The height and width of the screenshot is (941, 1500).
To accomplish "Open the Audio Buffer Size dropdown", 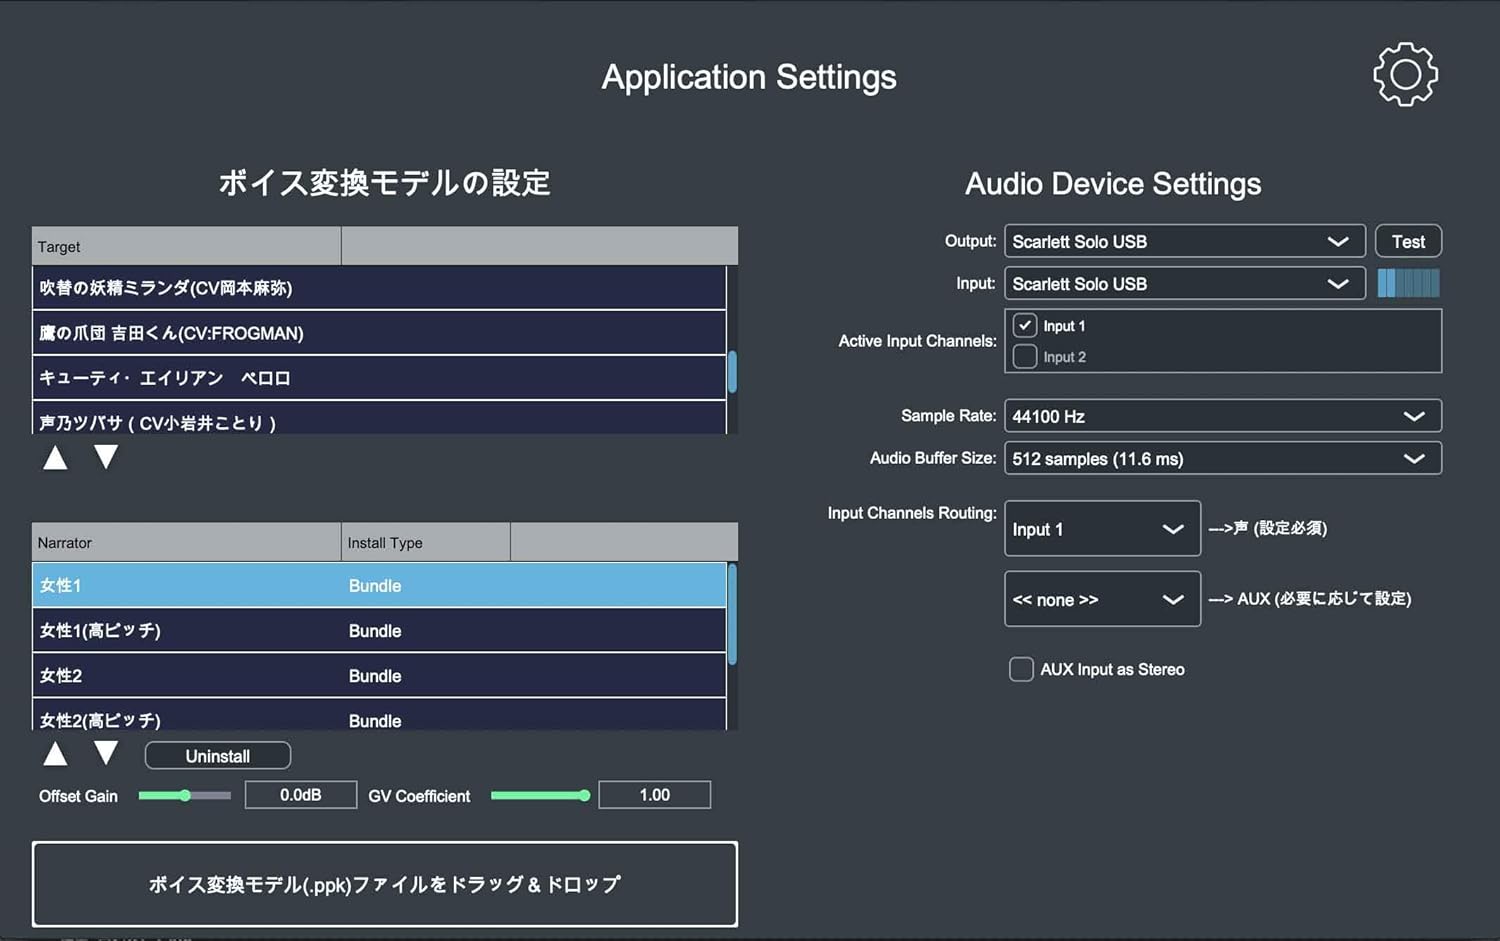I will pyautogui.click(x=1222, y=459).
